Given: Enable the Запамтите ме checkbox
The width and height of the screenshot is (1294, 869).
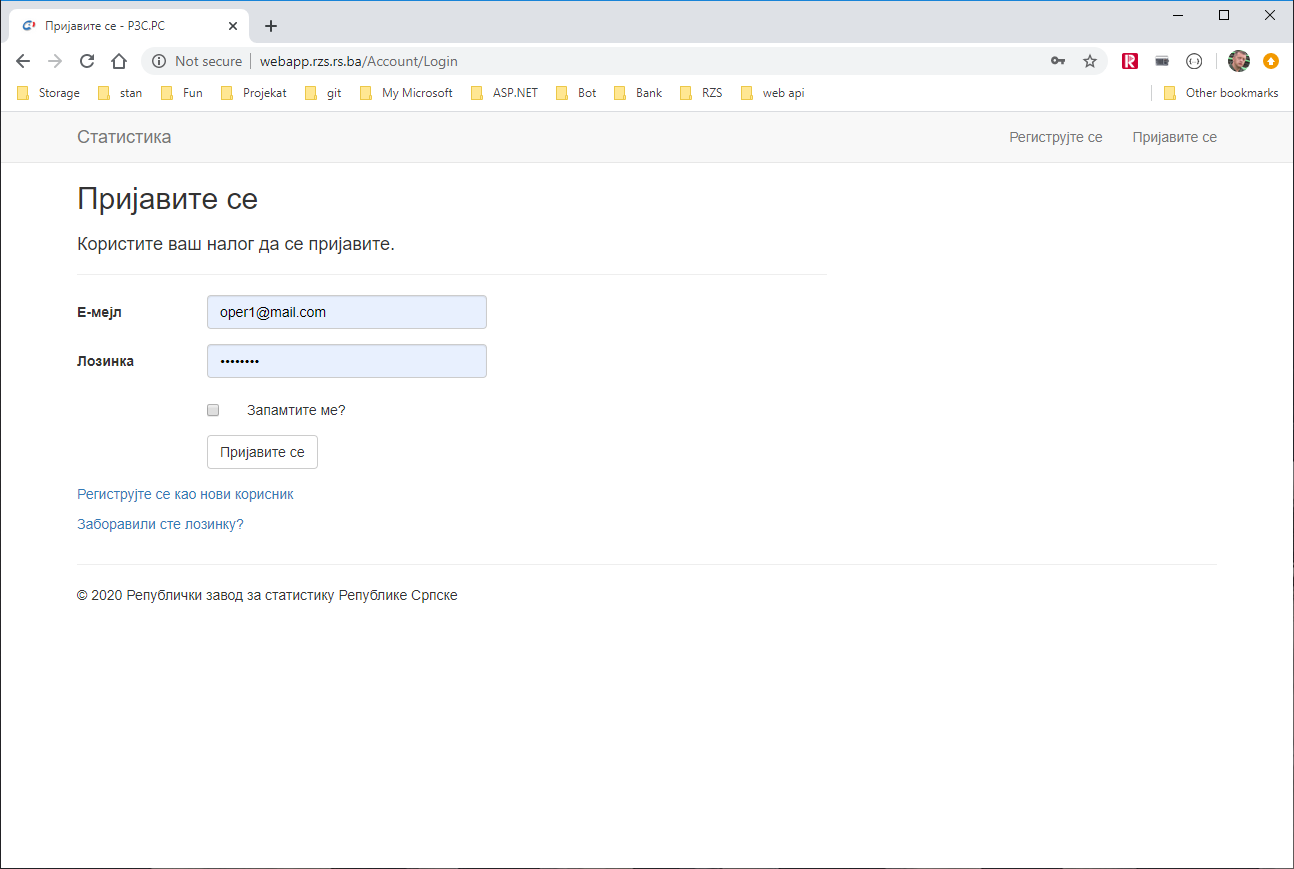Looking at the screenshot, I should click(x=213, y=410).
